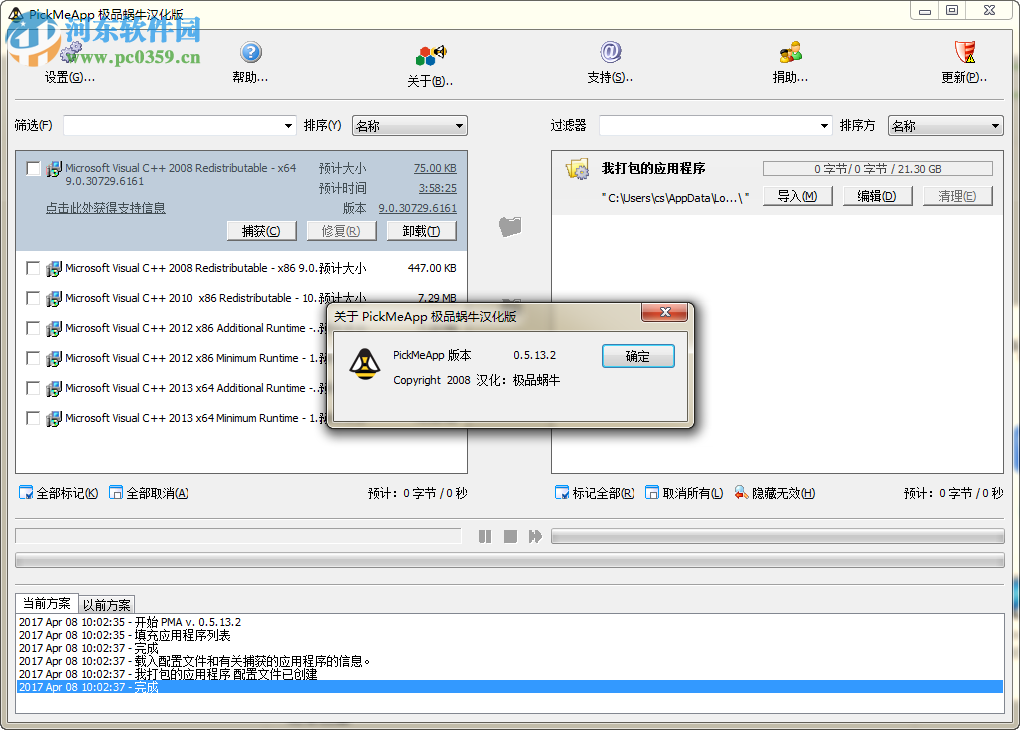
Task: Select the Visual C++ 2013 x64 Minimum Runtime checkbox
Action: (x=31, y=418)
